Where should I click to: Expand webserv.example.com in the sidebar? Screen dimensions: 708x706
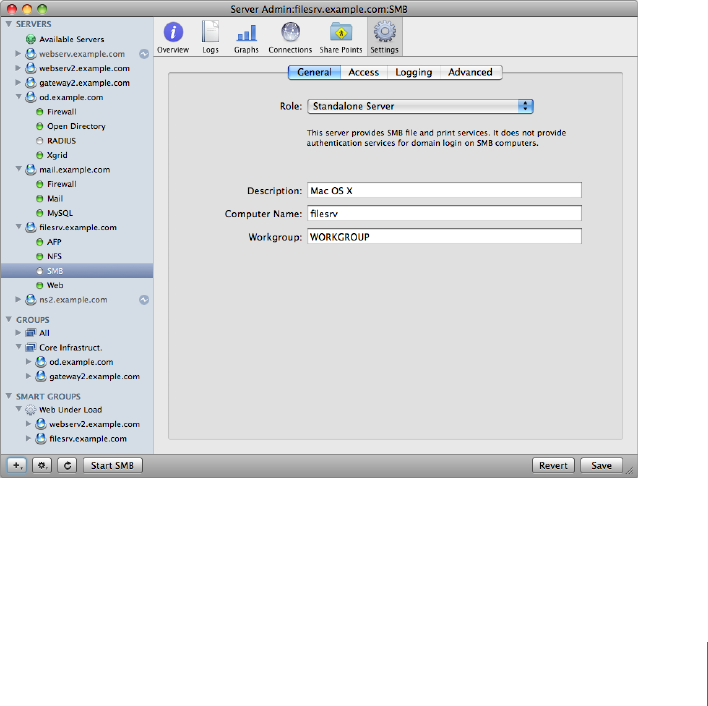[x=18, y=54]
